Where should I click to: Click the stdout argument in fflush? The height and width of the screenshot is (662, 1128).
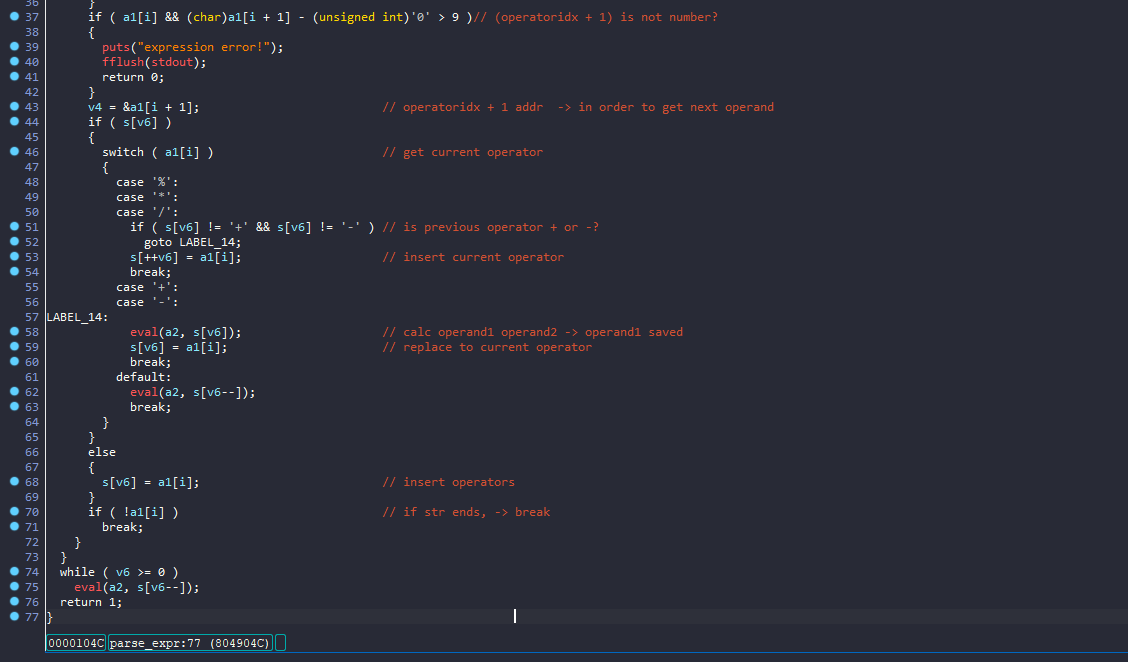[x=172, y=62]
